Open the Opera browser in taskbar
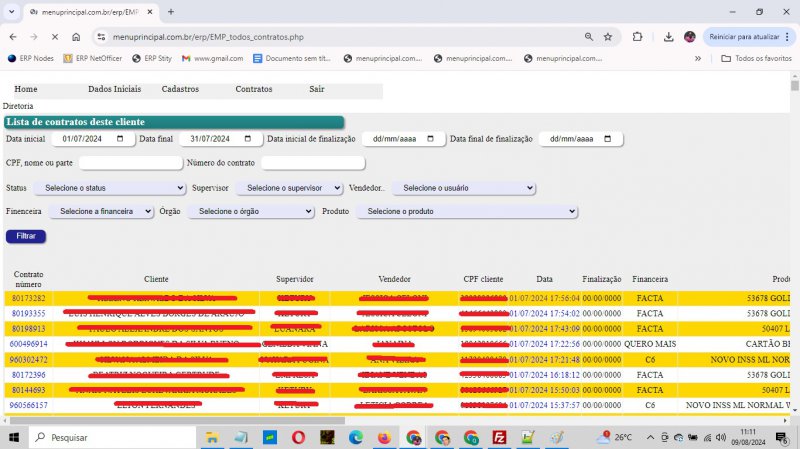The height and width of the screenshot is (449, 800). click(299, 438)
